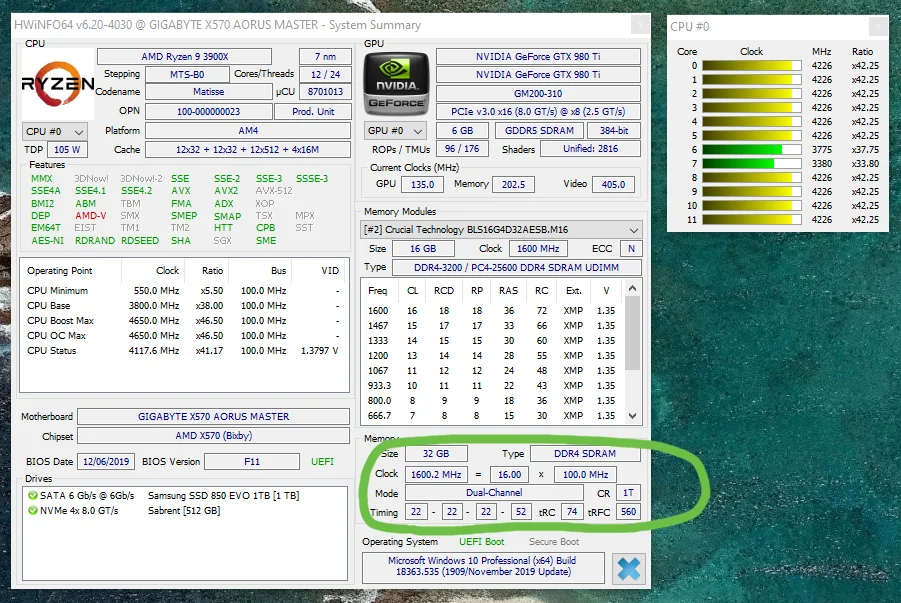Click the red AMD-V feature label
The image size is (901, 603).
click(x=91, y=216)
